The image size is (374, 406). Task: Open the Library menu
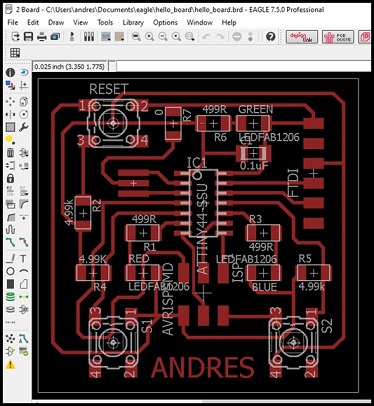pyautogui.click(x=133, y=23)
